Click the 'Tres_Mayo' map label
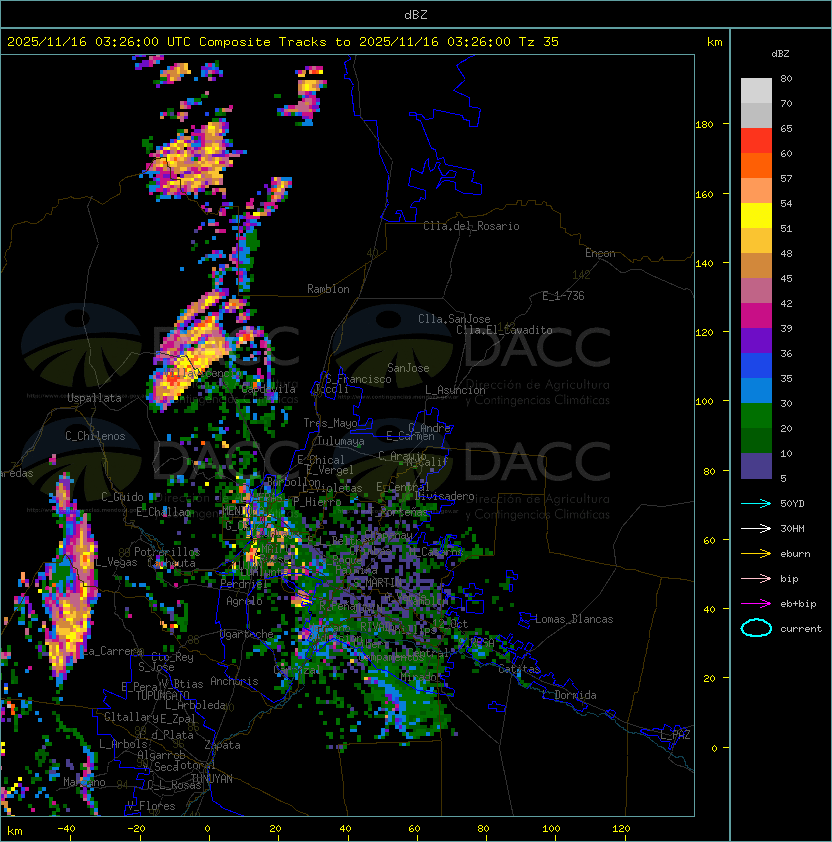Screen dimensions: 832x842 (x=330, y=423)
